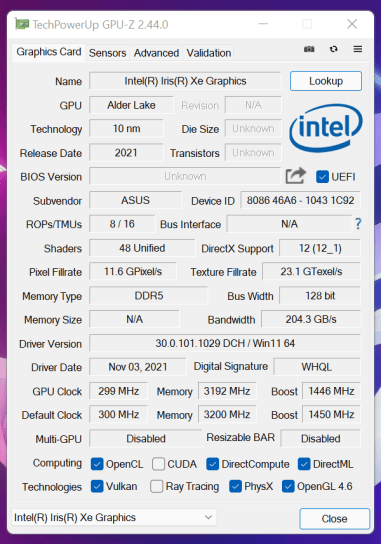Click the Bus Interface N/A field

point(289,224)
